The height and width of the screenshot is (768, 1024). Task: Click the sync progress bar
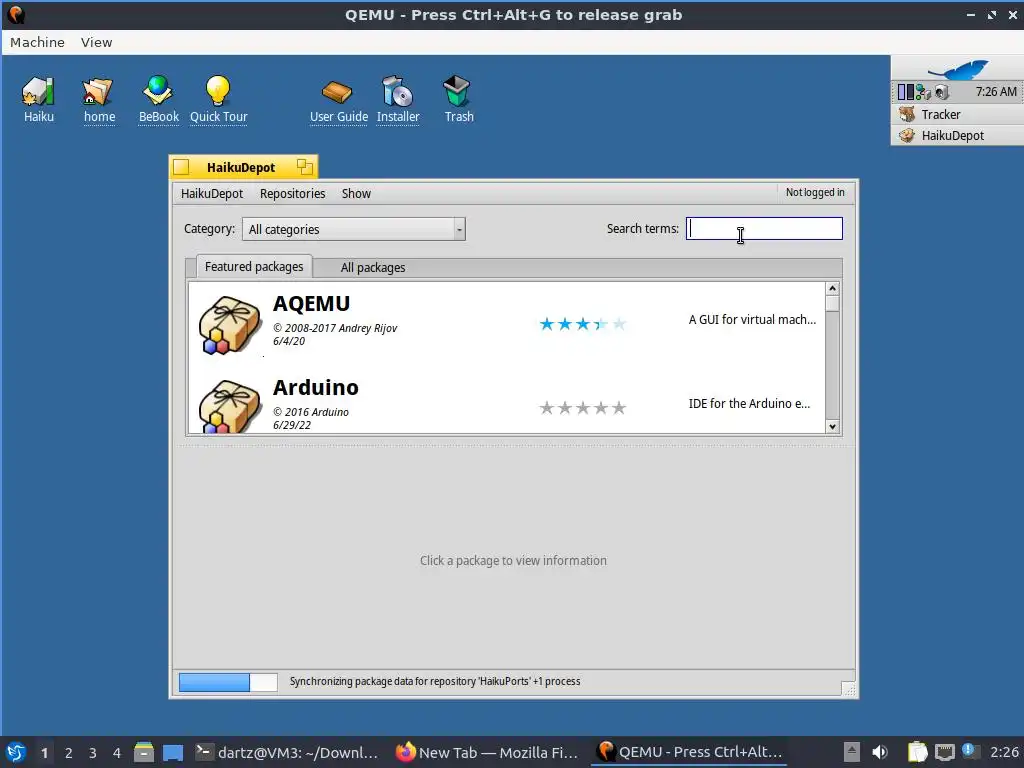point(228,682)
